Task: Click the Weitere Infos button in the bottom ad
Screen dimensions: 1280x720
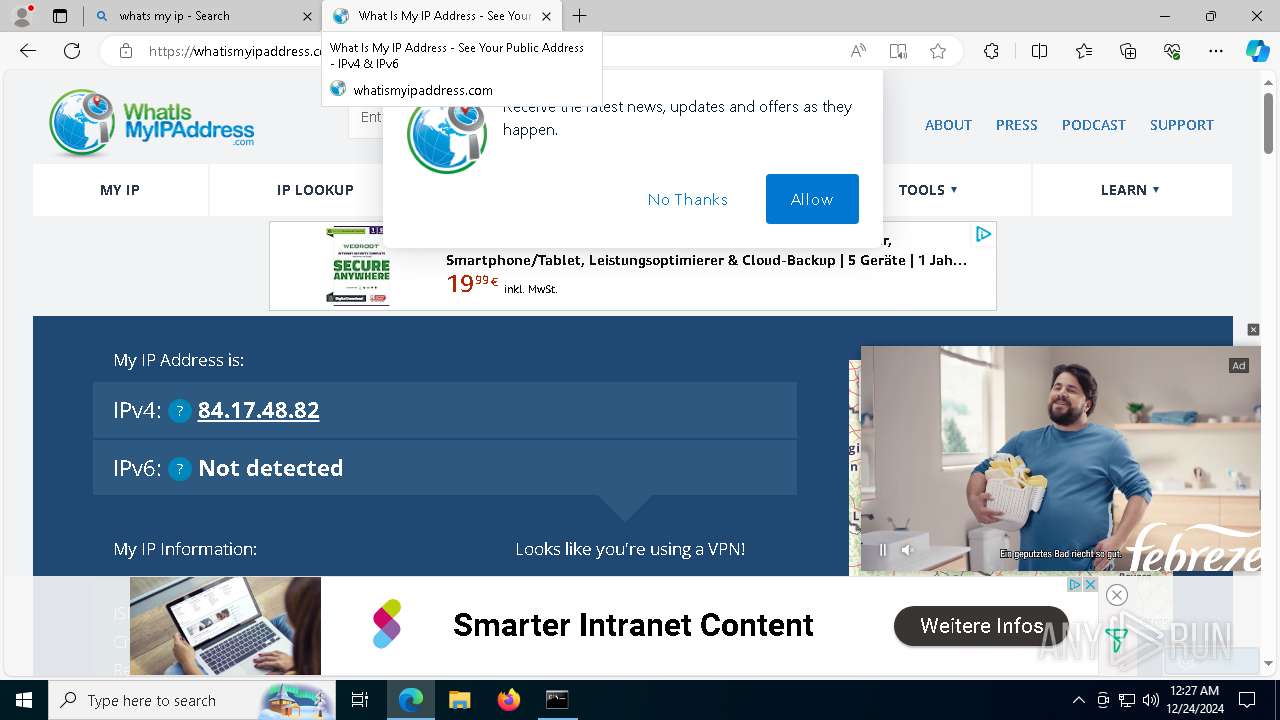Action: [x=982, y=626]
